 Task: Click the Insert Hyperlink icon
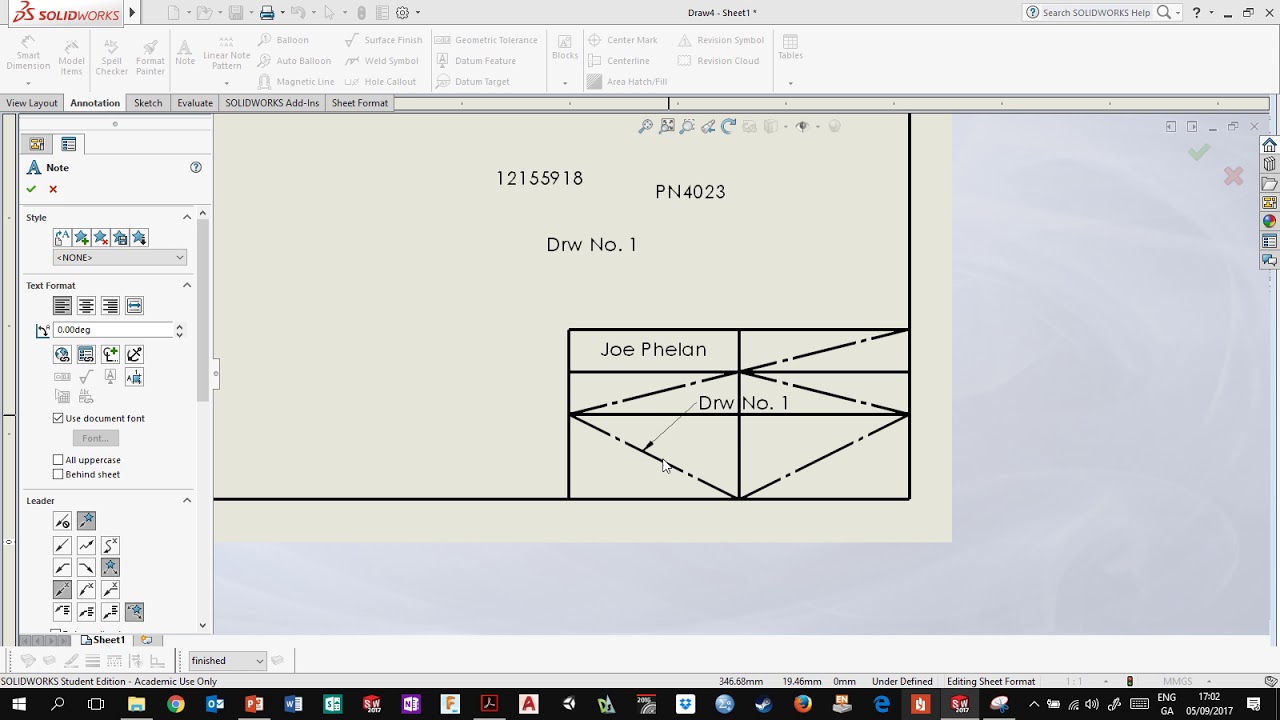[x=62, y=354]
